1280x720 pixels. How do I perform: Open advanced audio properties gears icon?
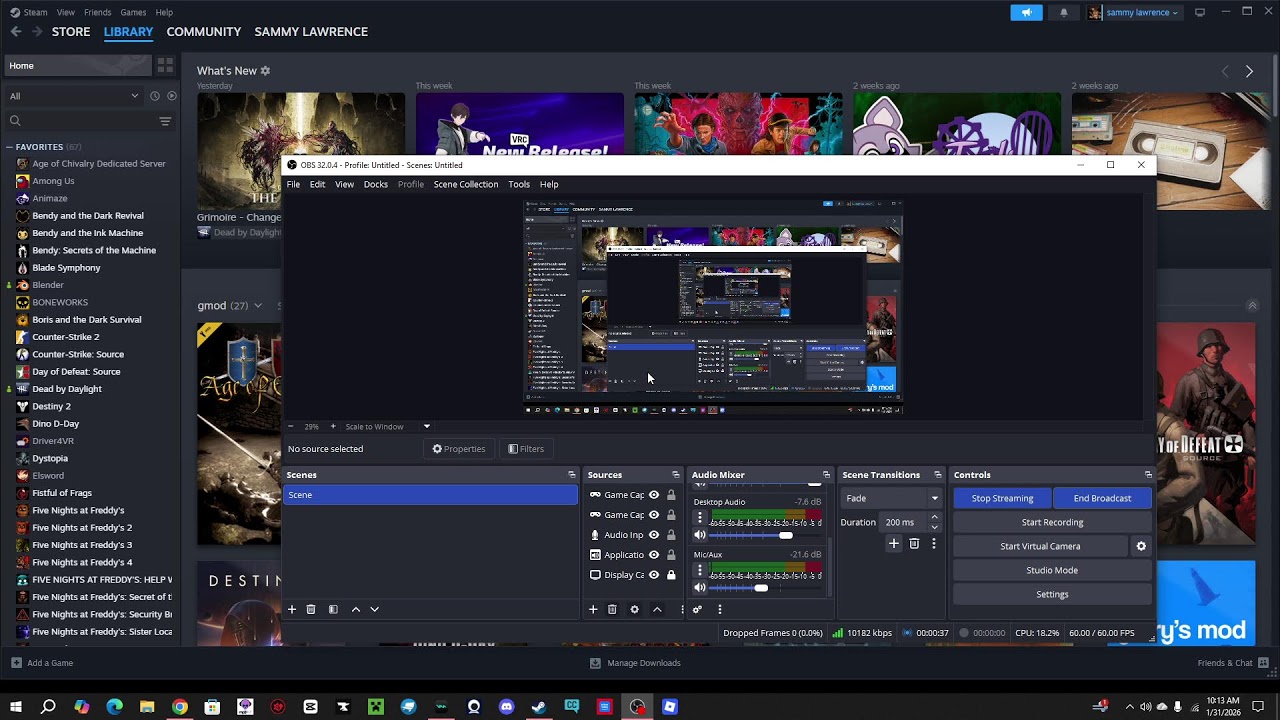(x=697, y=609)
